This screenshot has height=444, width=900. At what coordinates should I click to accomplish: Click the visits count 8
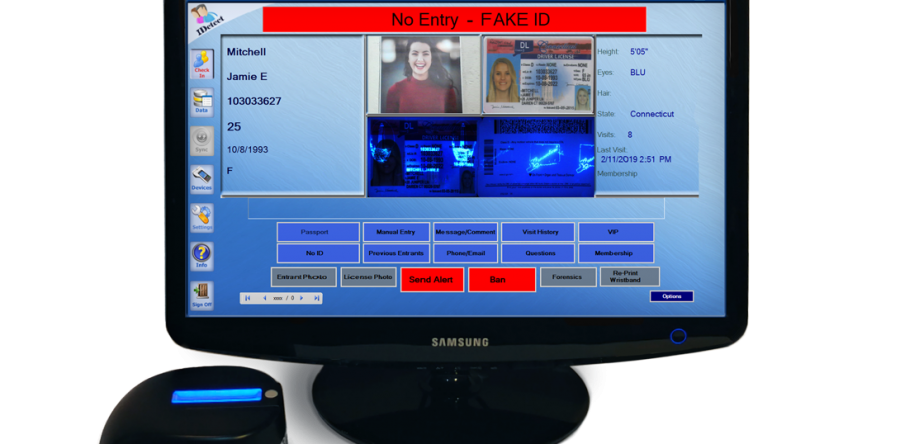tap(630, 135)
